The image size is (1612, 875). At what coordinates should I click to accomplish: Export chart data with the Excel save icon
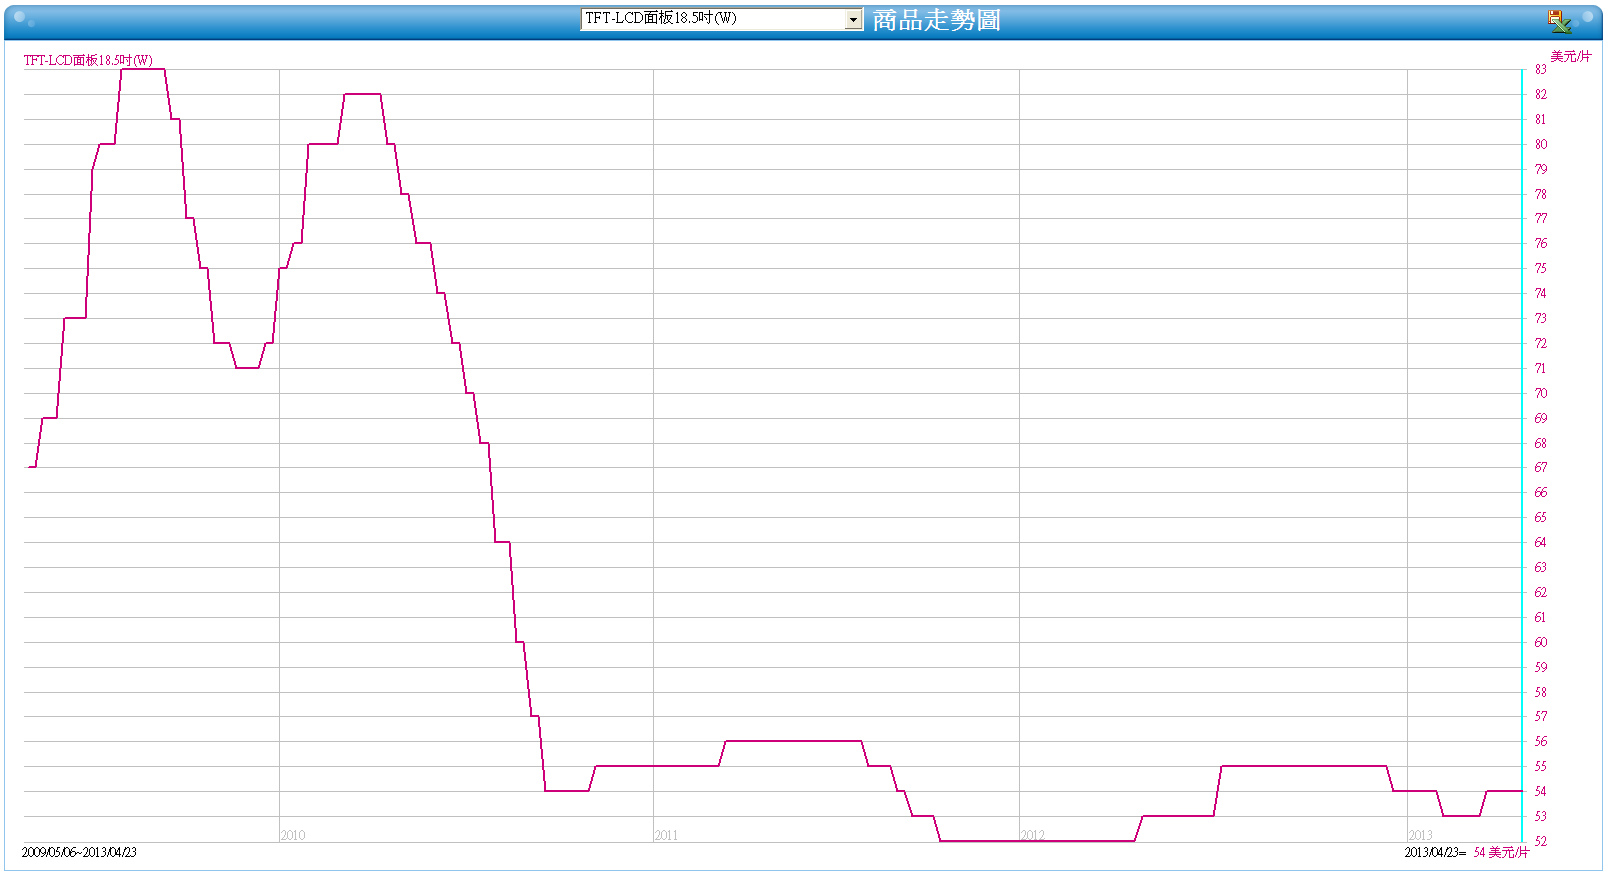click(1558, 20)
